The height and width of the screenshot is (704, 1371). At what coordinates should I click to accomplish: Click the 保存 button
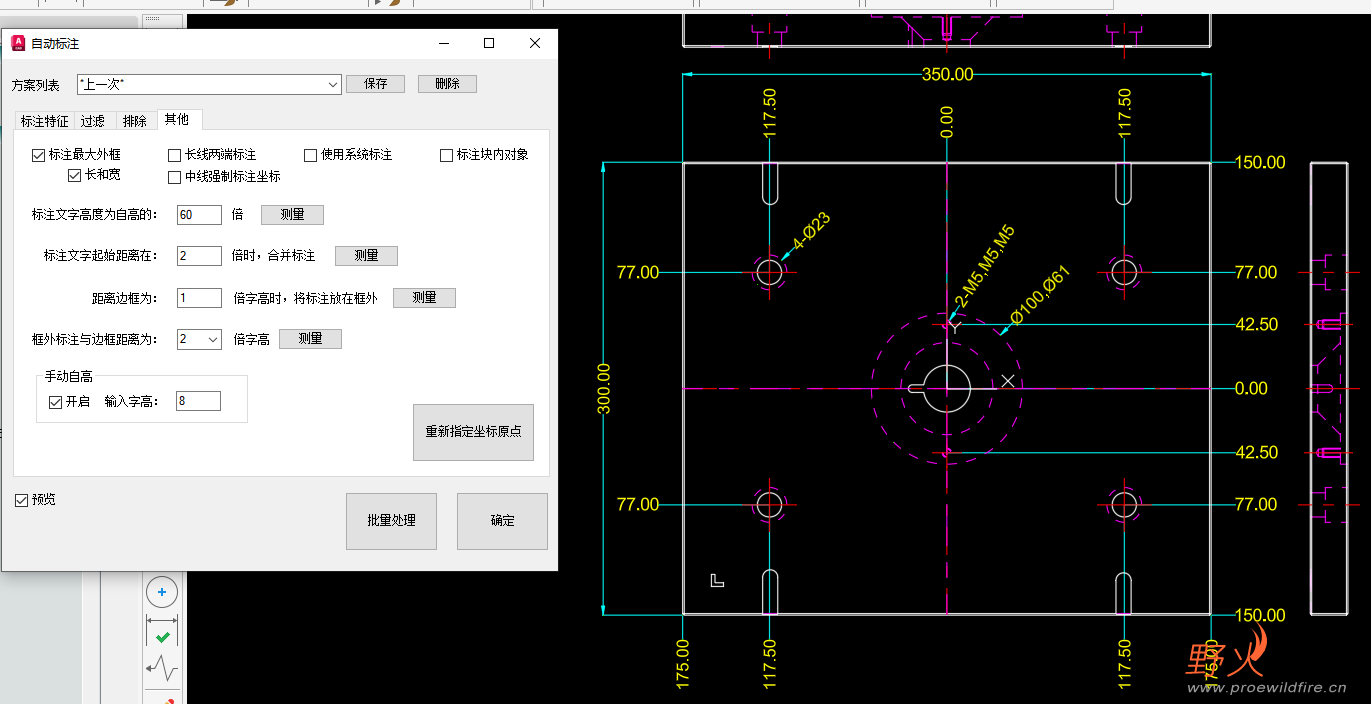tap(376, 84)
